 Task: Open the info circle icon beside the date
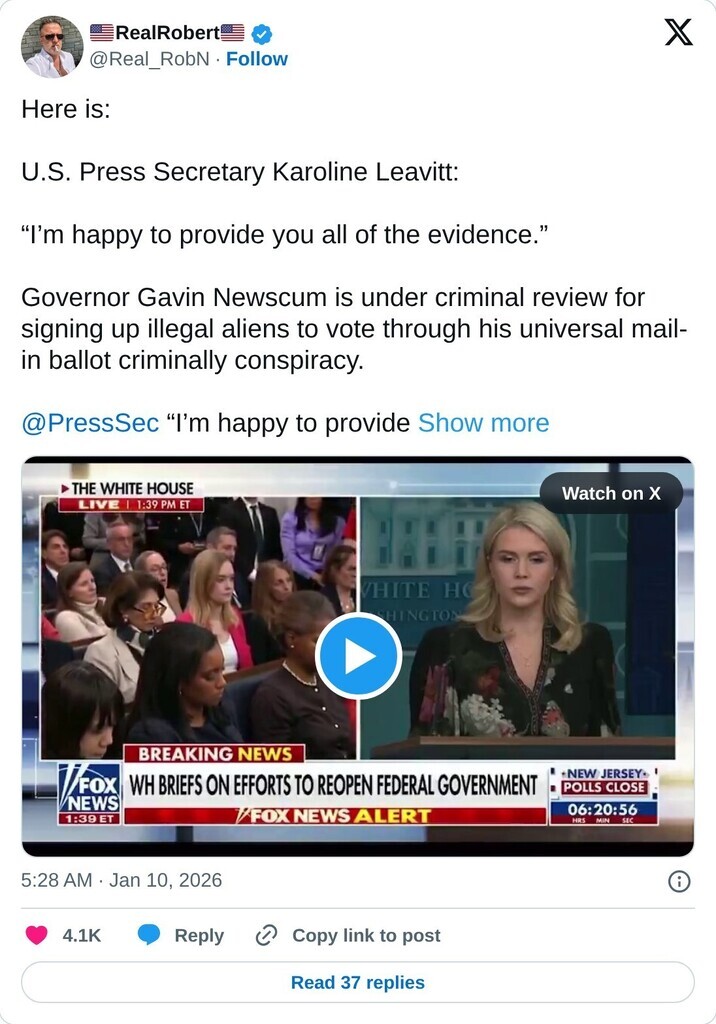pyautogui.click(x=679, y=882)
